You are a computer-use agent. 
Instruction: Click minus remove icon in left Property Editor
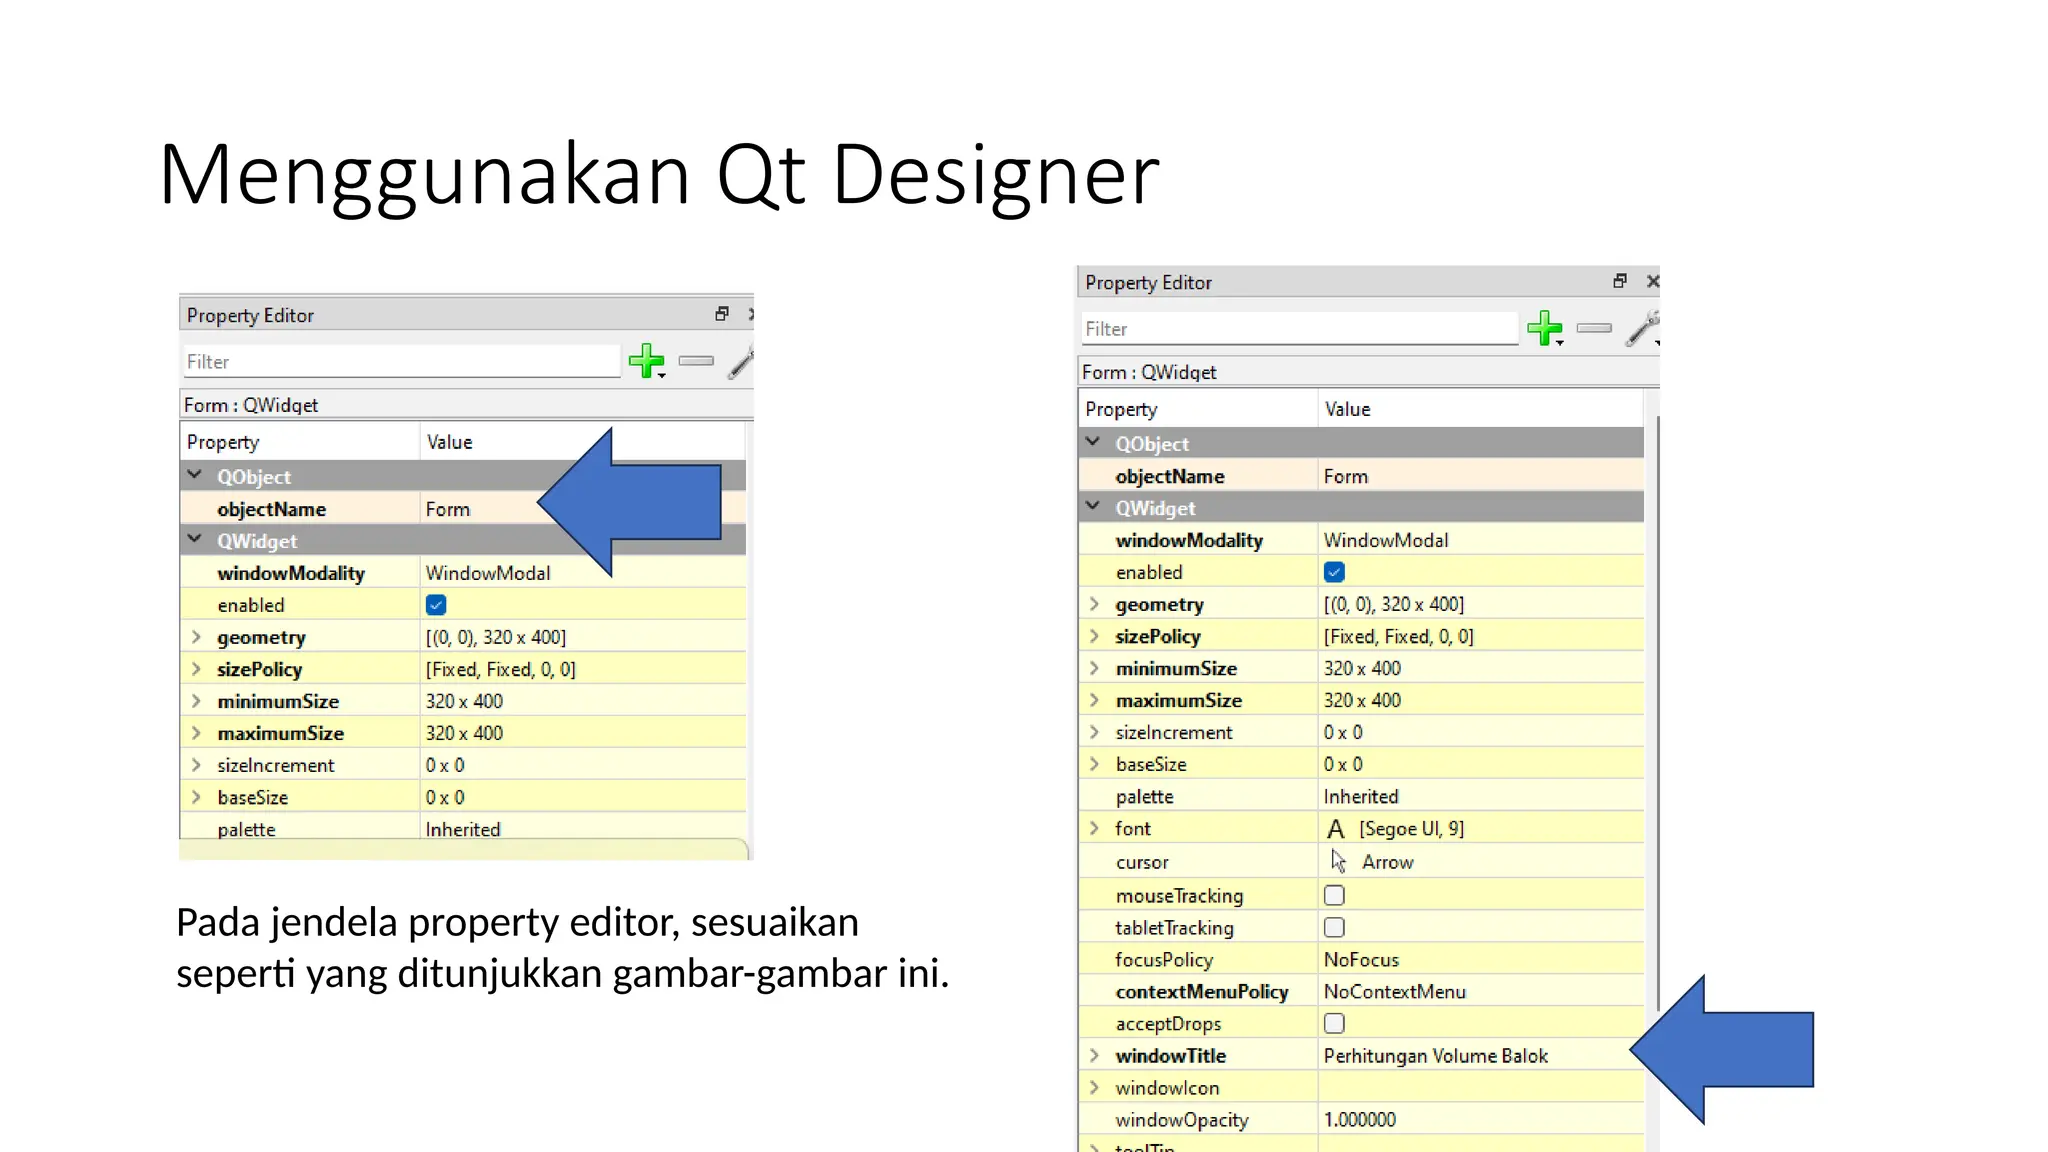pyautogui.click(x=696, y=361)
